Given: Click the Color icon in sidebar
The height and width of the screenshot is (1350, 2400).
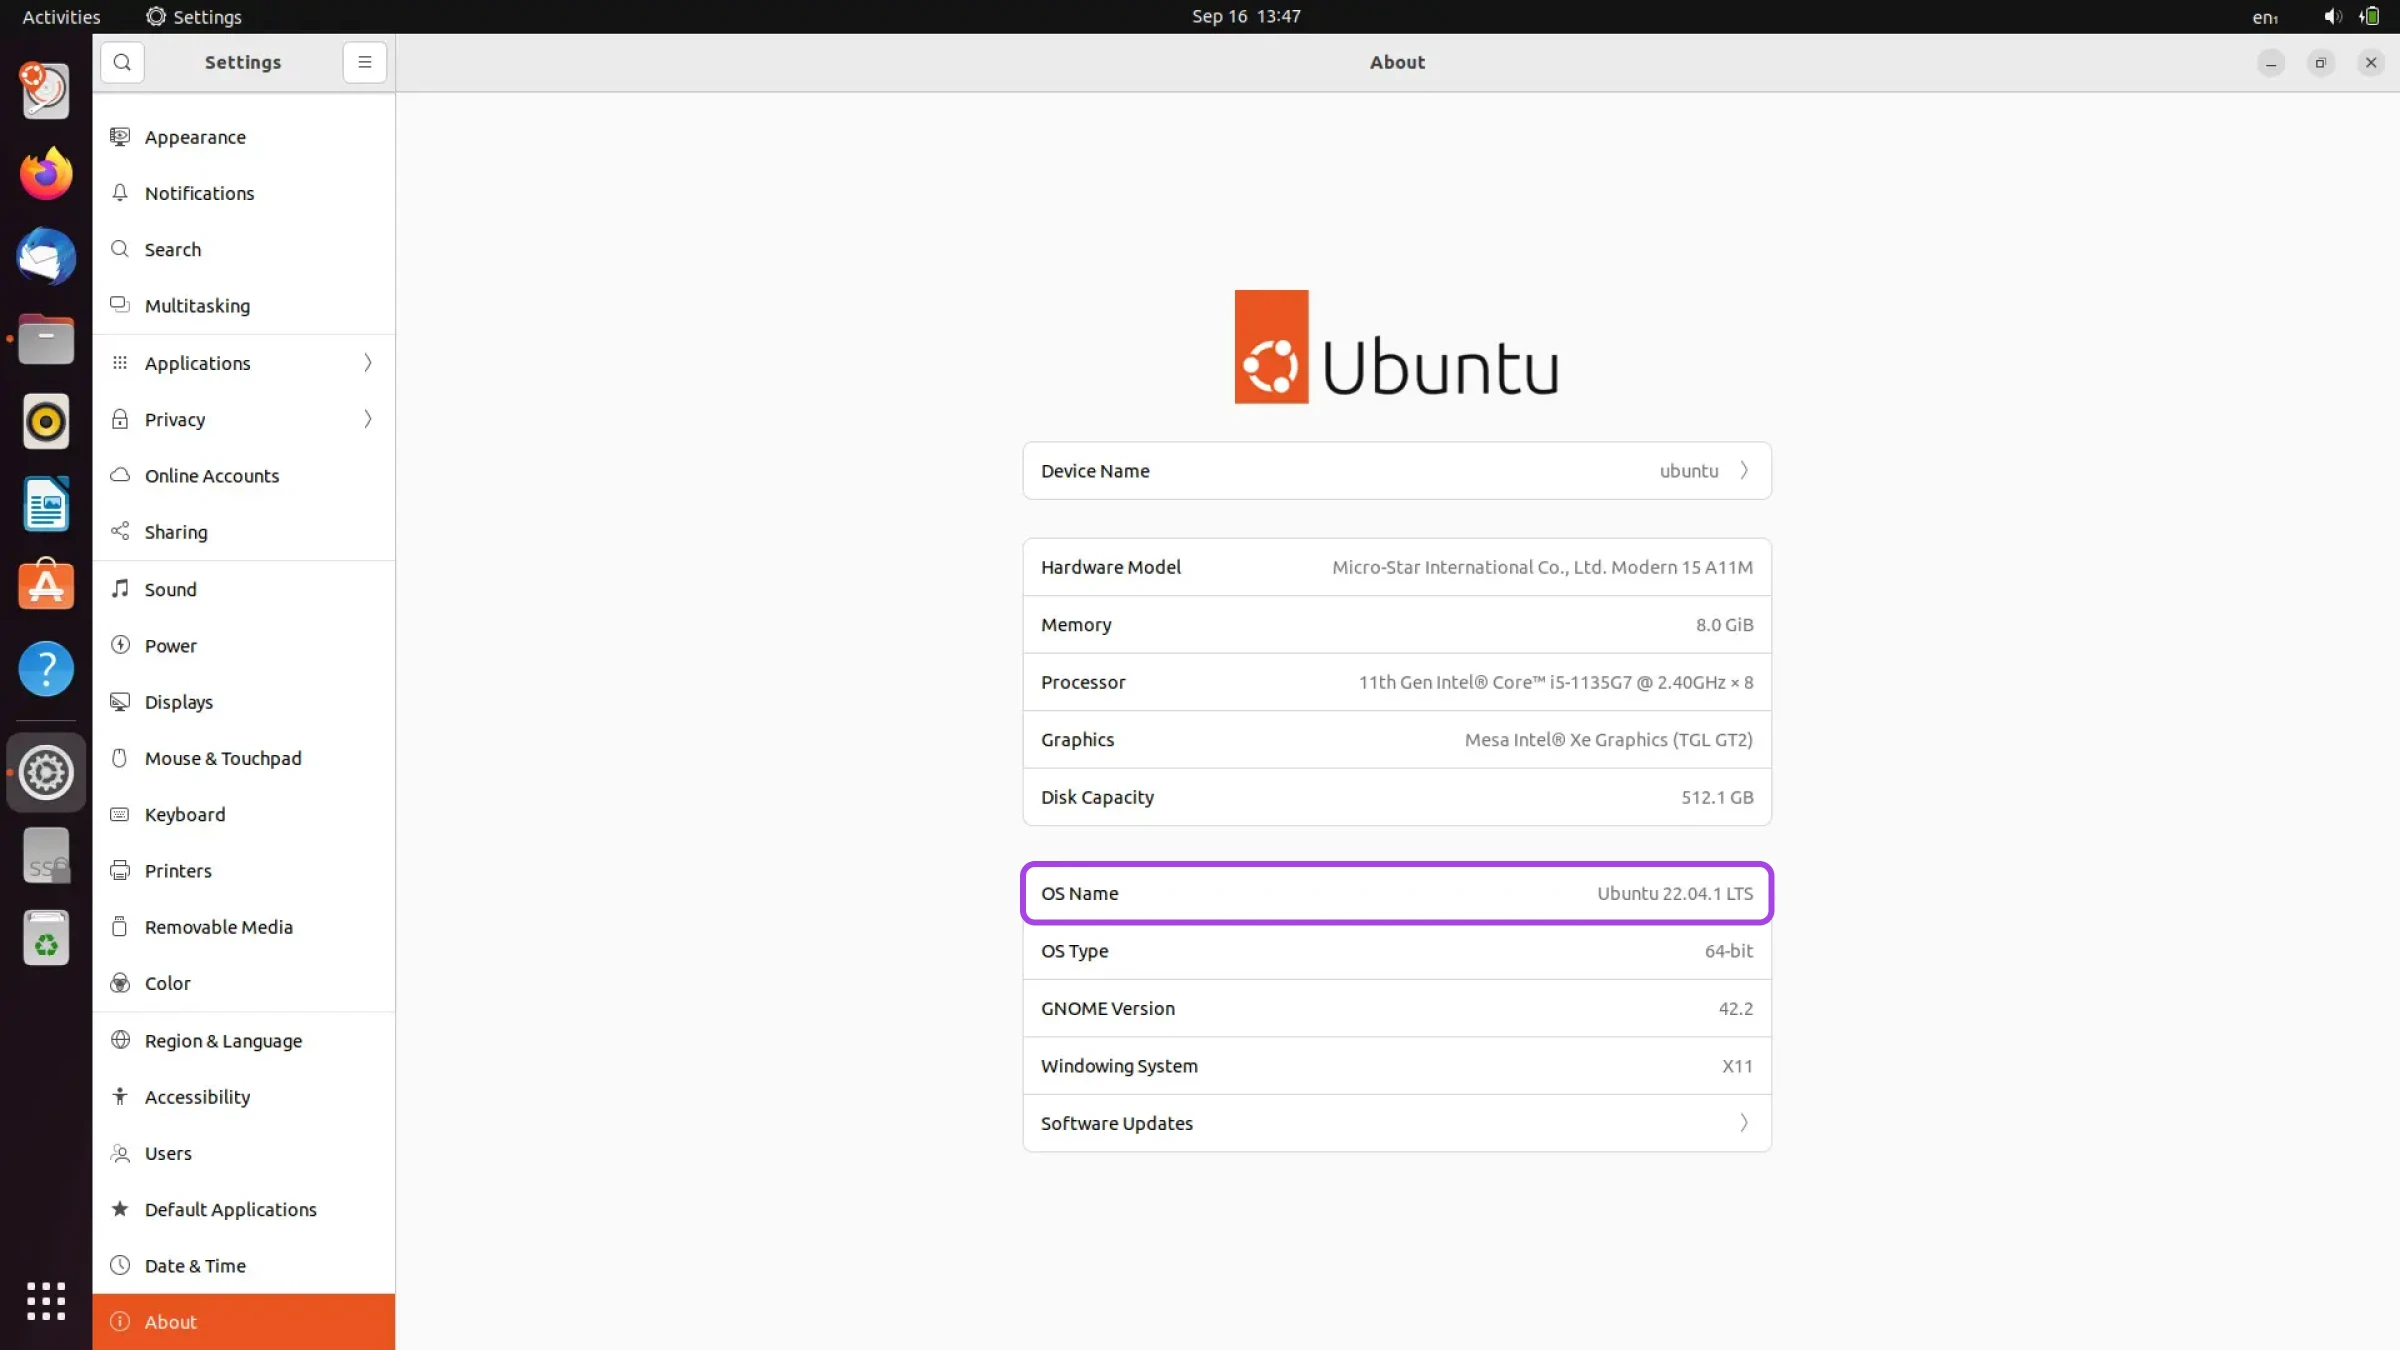Looking at the screenshot, I should [120, 983].
